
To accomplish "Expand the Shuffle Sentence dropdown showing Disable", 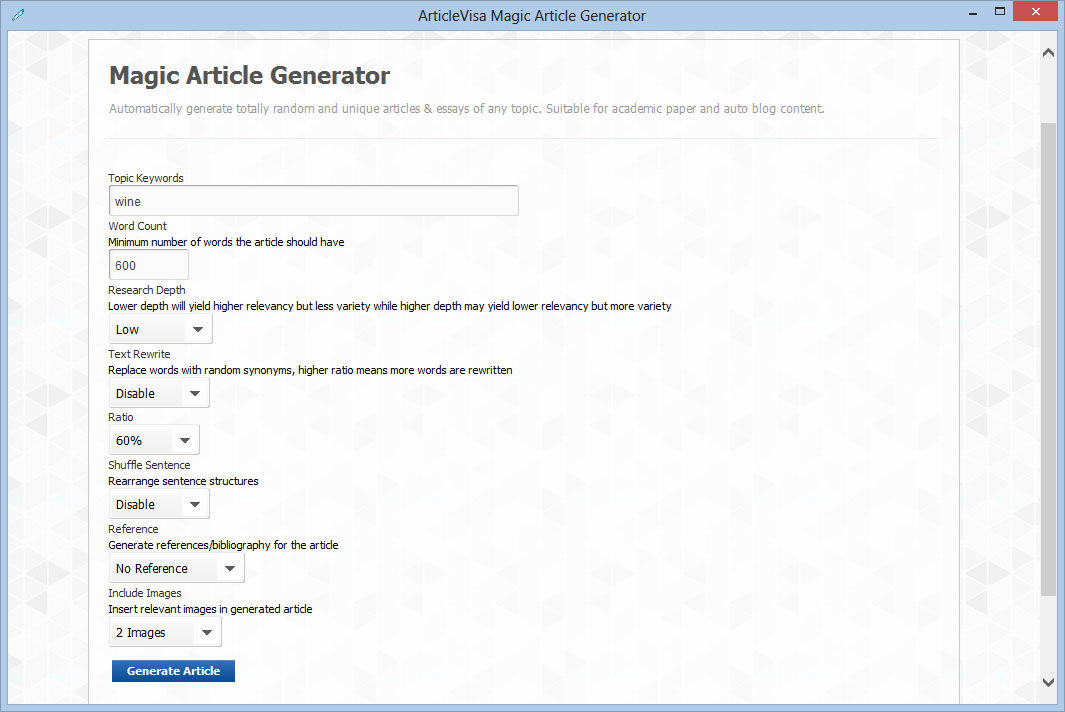I will click(159, 505).
